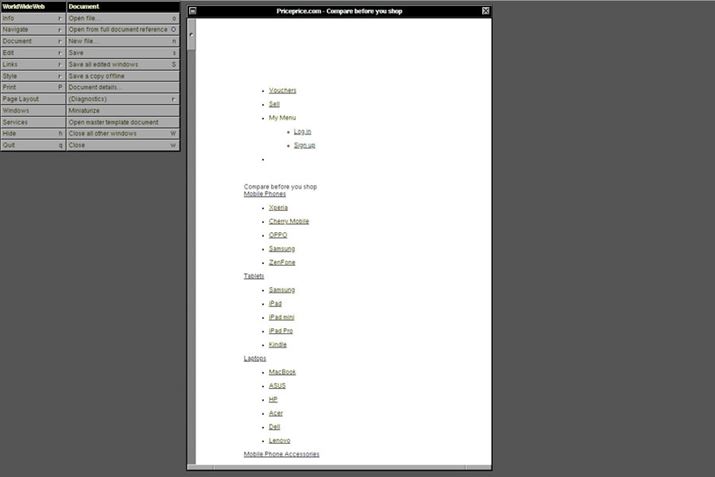This screenshot has height=477, width=715.
Task: Click the WorldWideWeb menu title bar
Action: (33, 6)
